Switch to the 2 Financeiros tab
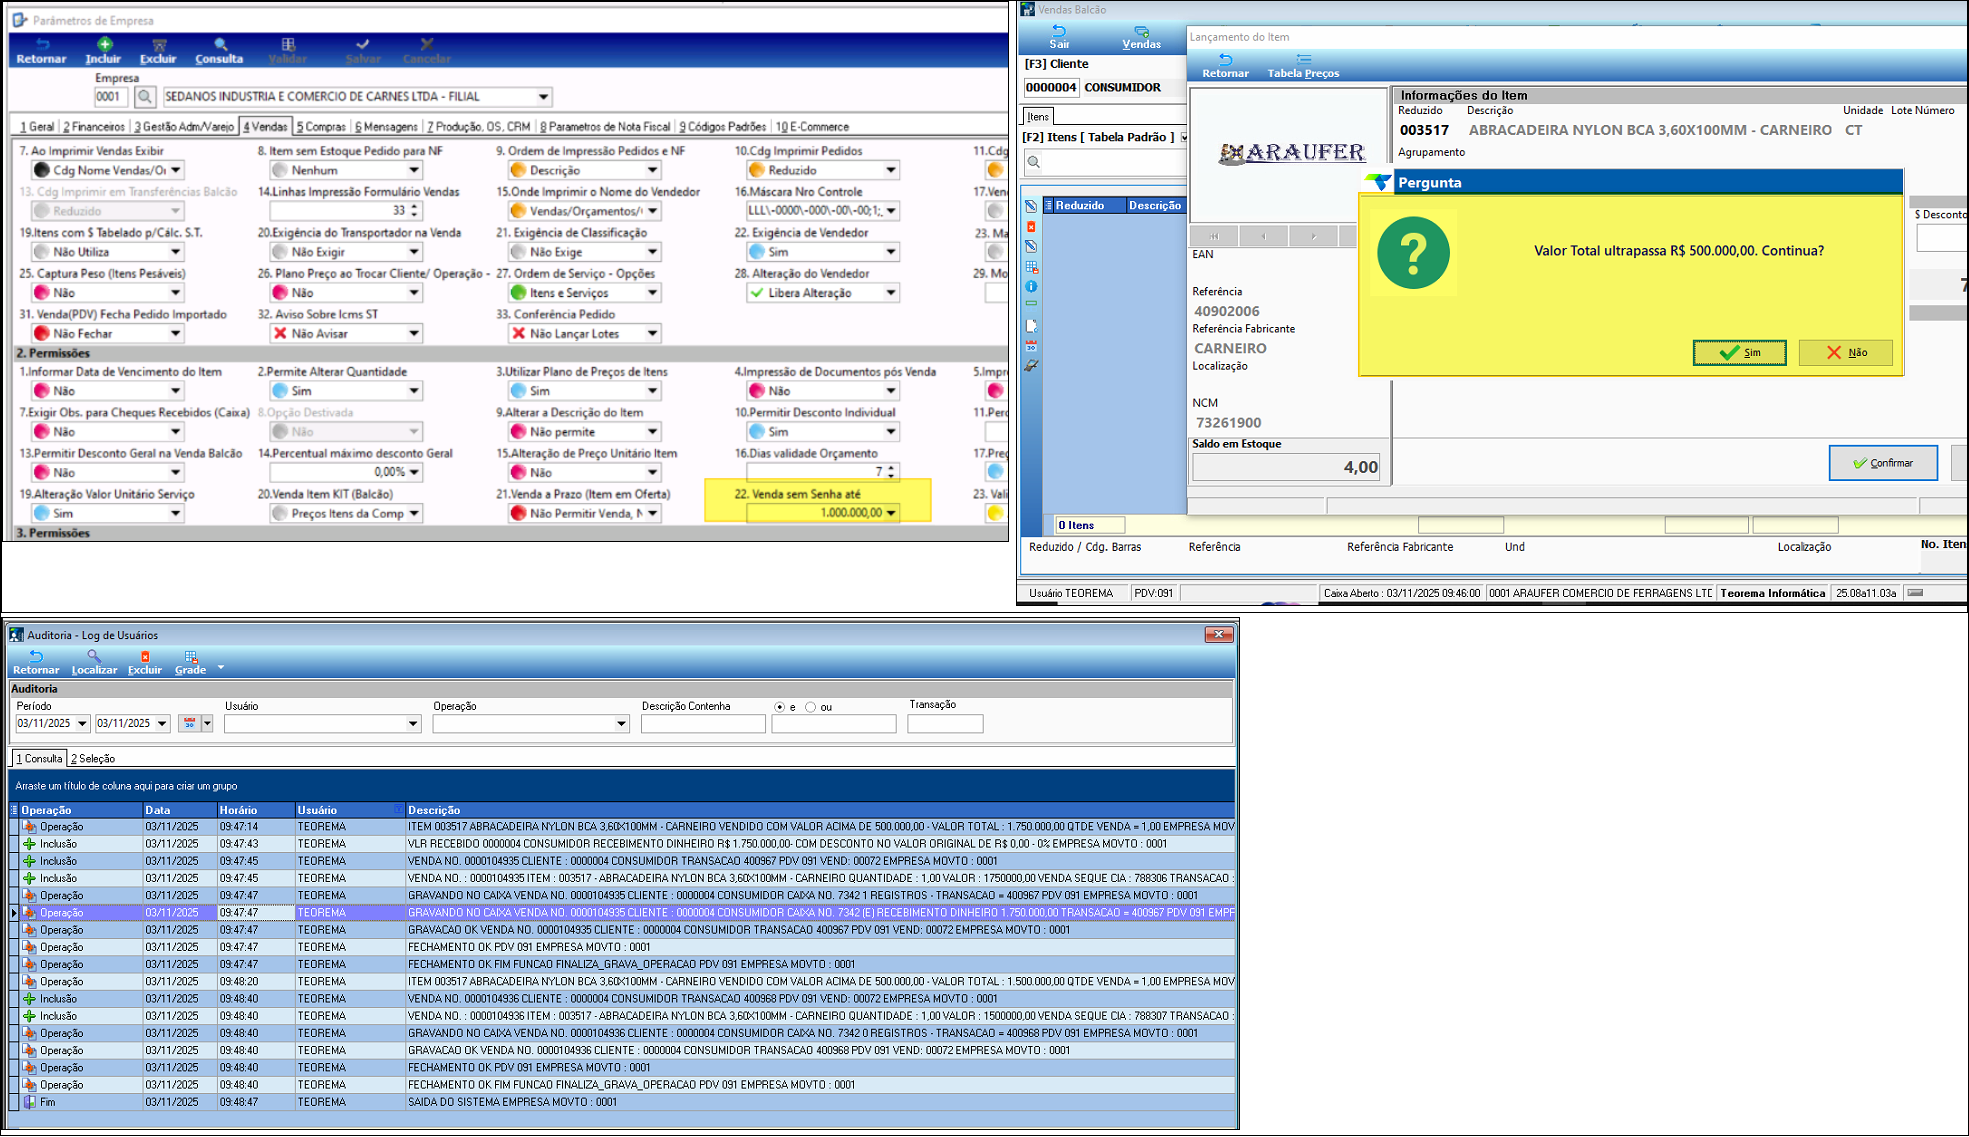The image size is (1969, 1137). coord(94,127)
